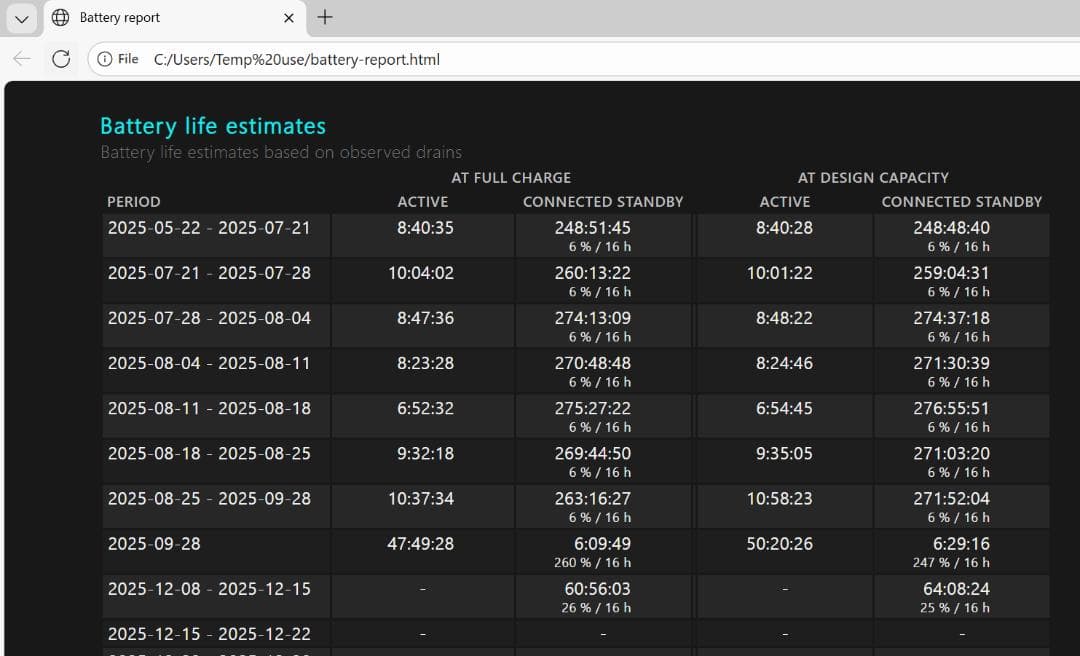
Task: Open a new tab with plus icon
Action: pyautogui.click(x=325, y=17)
